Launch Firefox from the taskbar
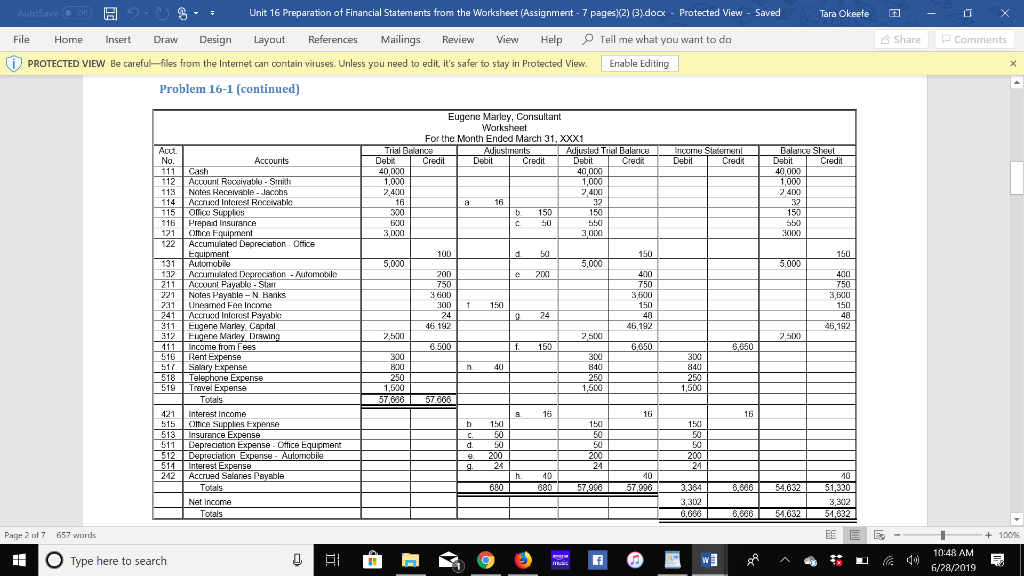The width and height of the screenshot is (1024, 576). 522,559
